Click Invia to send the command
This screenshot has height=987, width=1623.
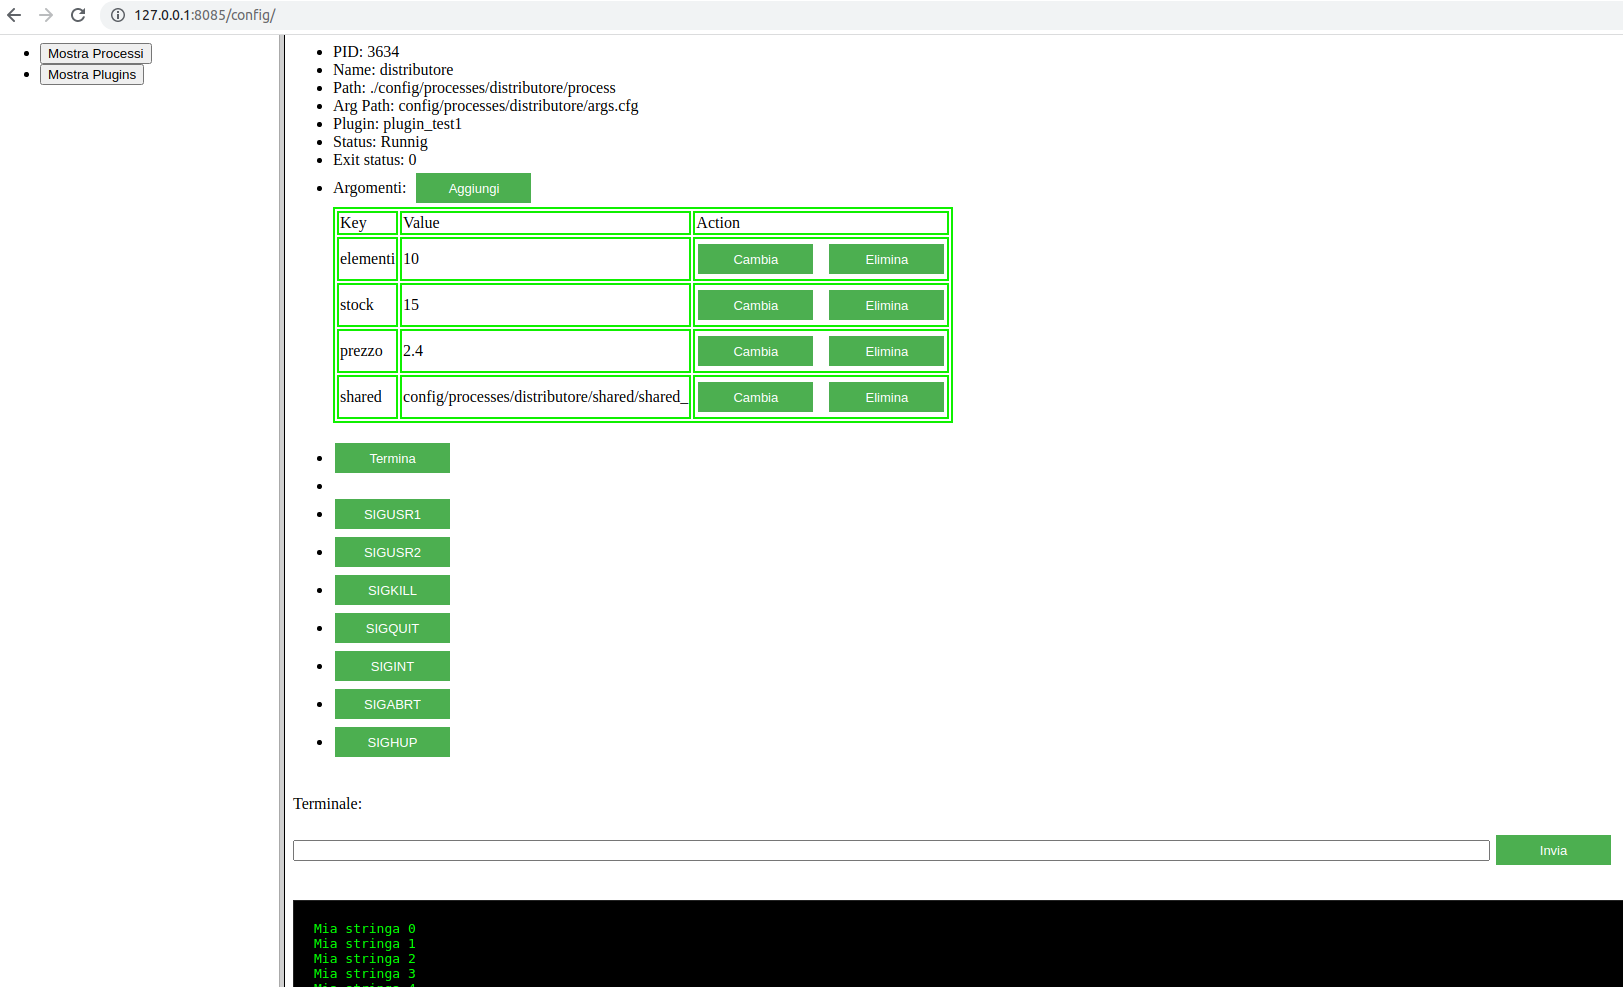(x=1552, y=850)
